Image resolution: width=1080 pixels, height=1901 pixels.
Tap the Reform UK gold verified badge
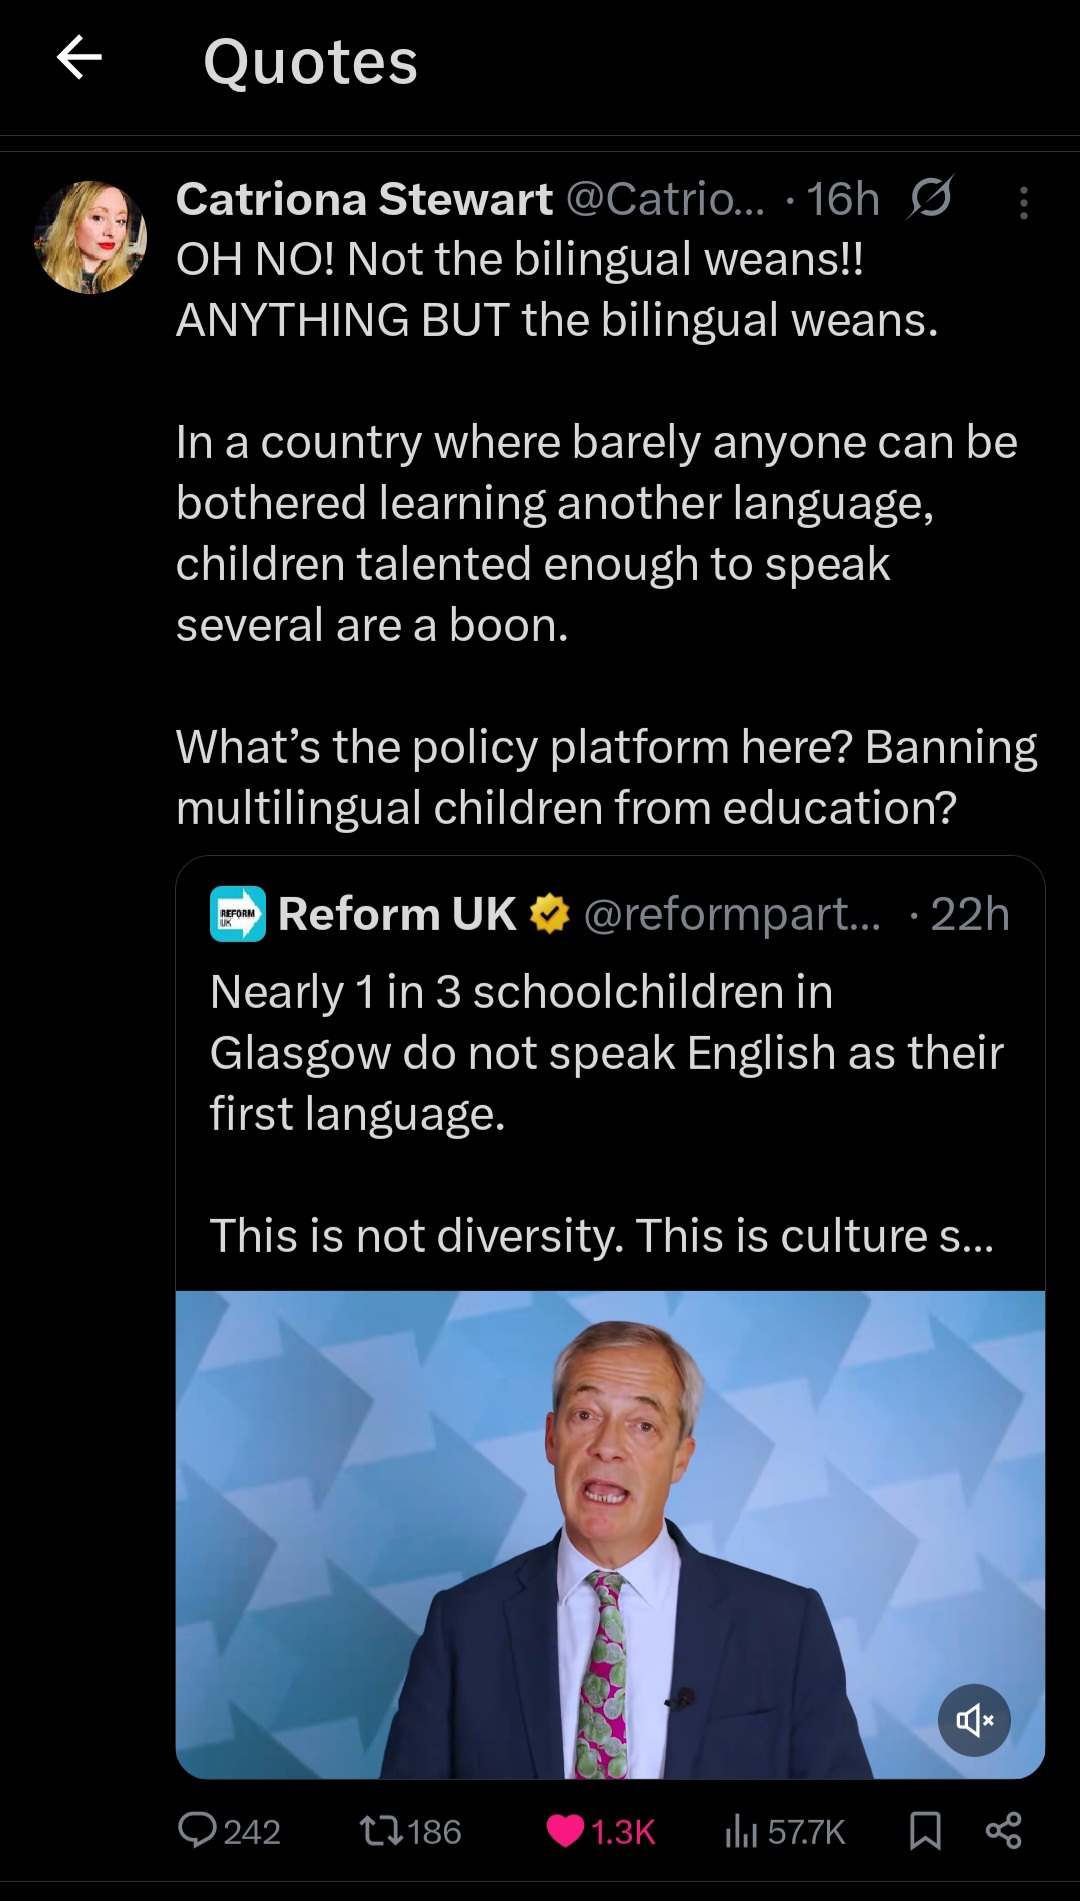click(549, 914)
